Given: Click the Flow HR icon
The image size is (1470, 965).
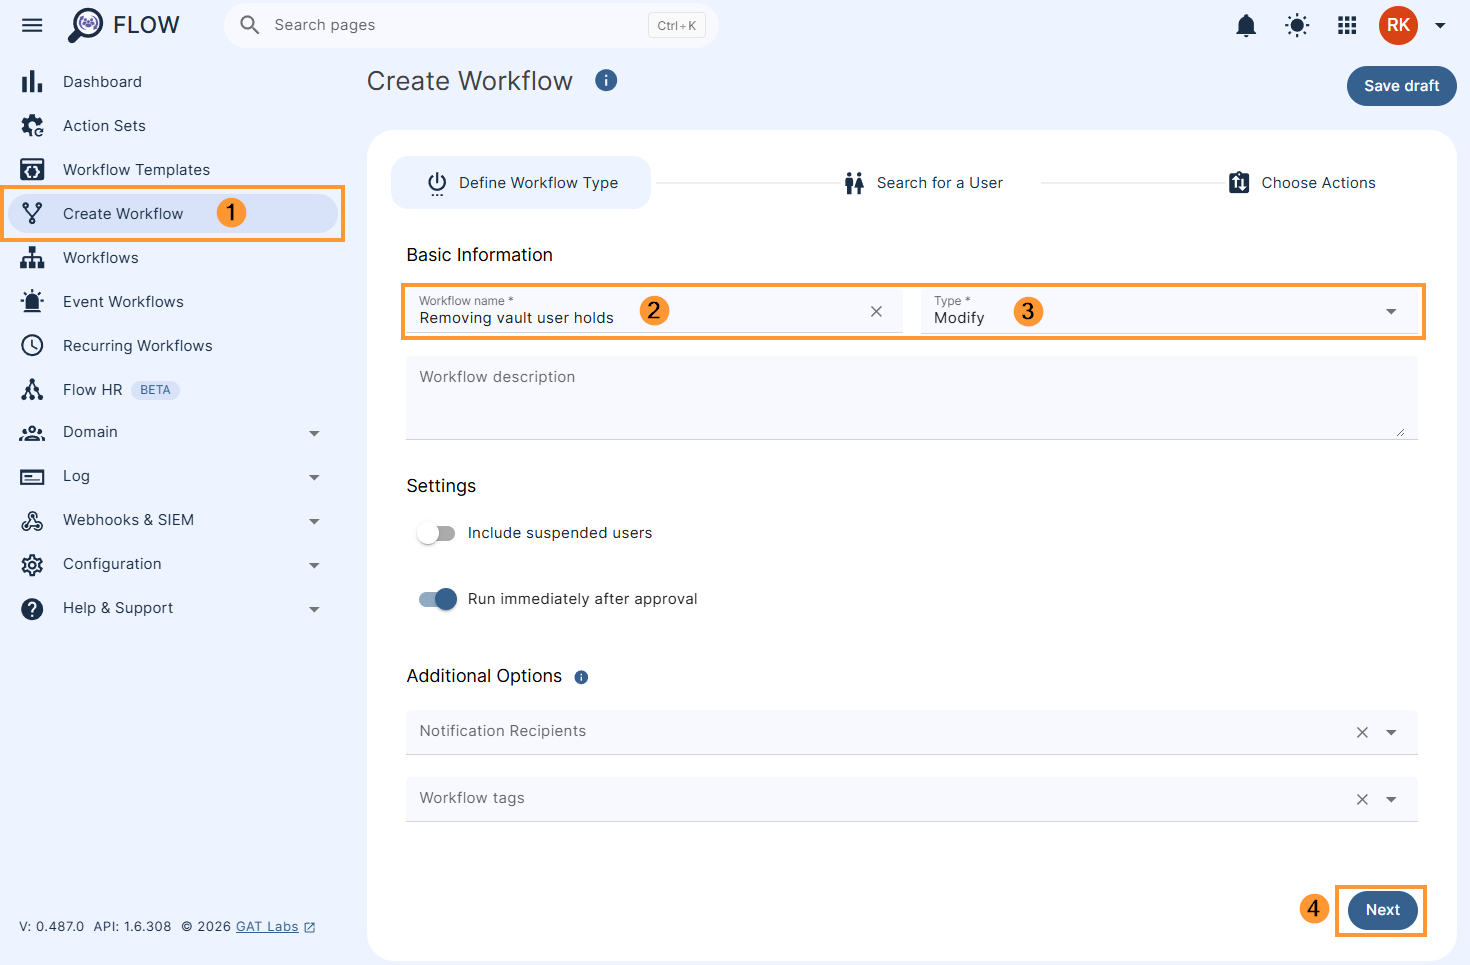Looking at the screenshot, I should click(x=32, y=390).
